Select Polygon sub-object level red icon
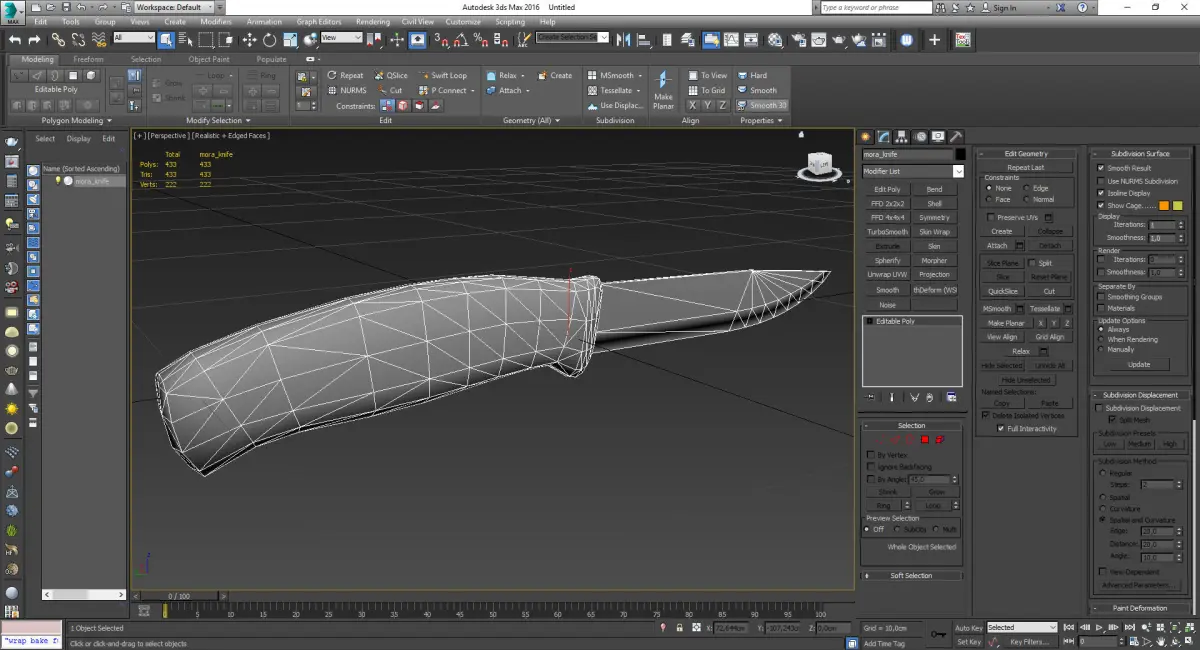Viewport: 1200px width, 650px height. [x=925, y=440]
